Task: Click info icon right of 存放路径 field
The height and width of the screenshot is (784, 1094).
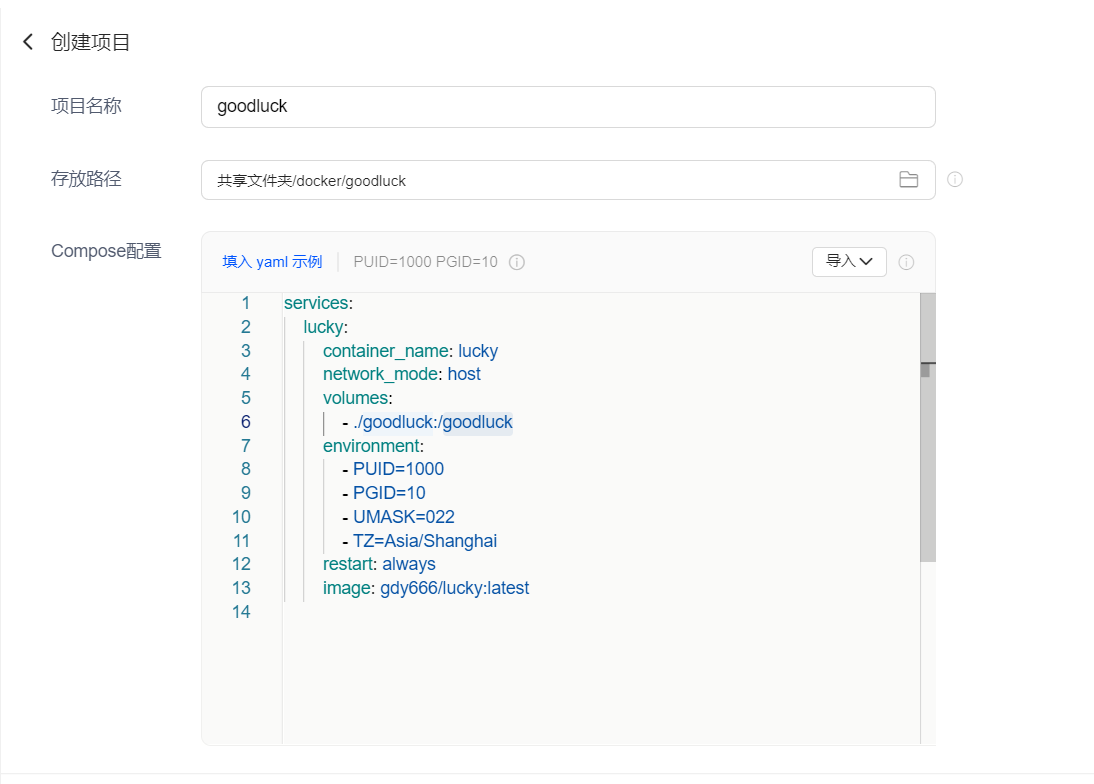Action: pyautogui.click(x=955, y=180)
